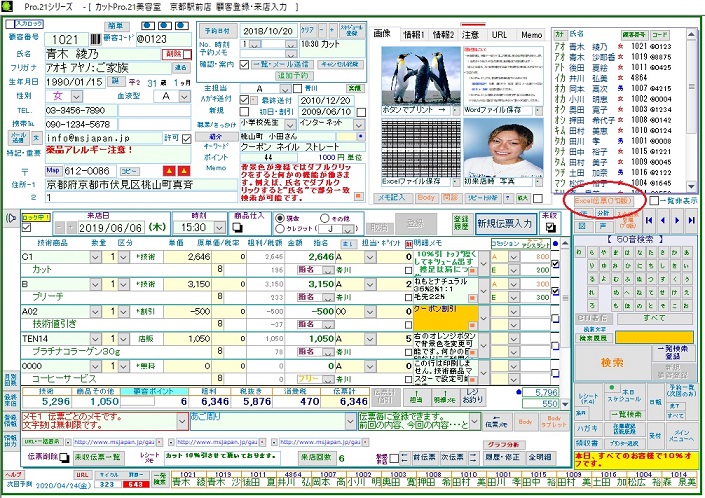Screen dimensions: 705x498
Task: Open the インターネット referral dropdown
Action: (359, 124)
